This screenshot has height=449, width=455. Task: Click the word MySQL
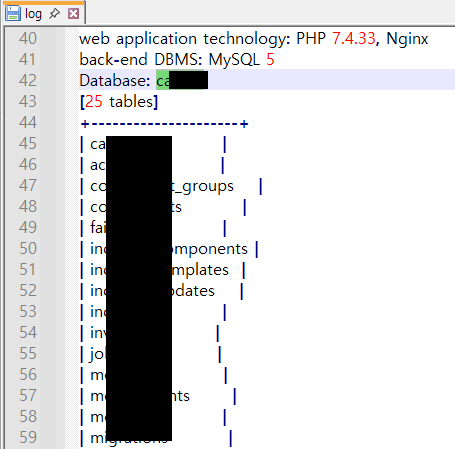(x=234, y=60)
